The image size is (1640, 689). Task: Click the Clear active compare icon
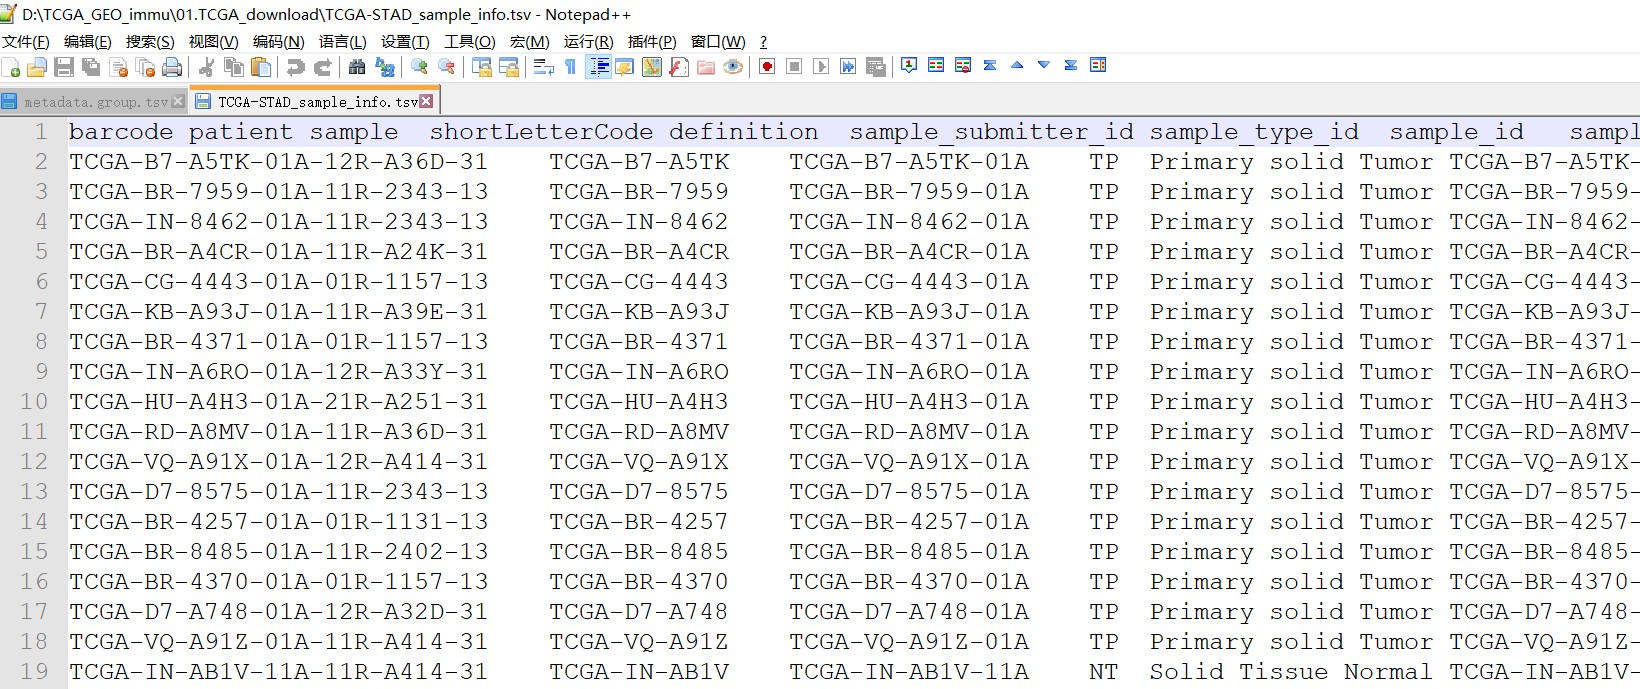tap(963, 65)
